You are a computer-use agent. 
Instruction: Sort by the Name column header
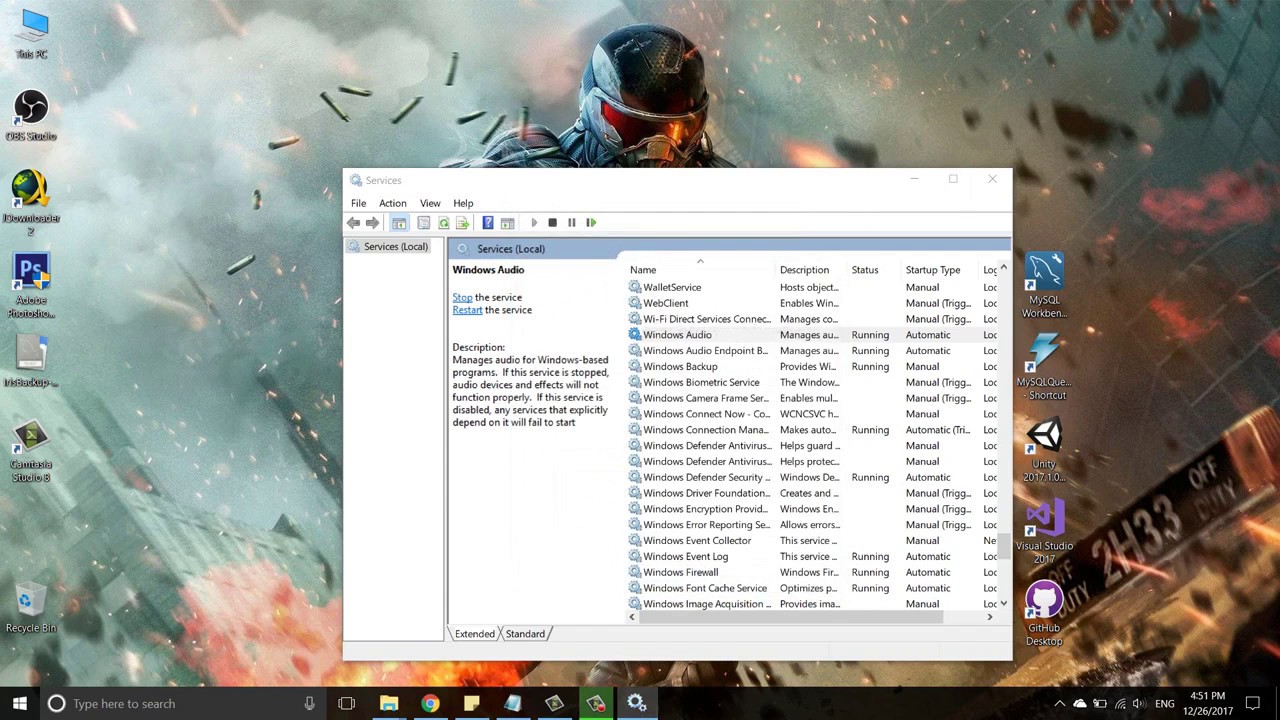click(700, 270)
